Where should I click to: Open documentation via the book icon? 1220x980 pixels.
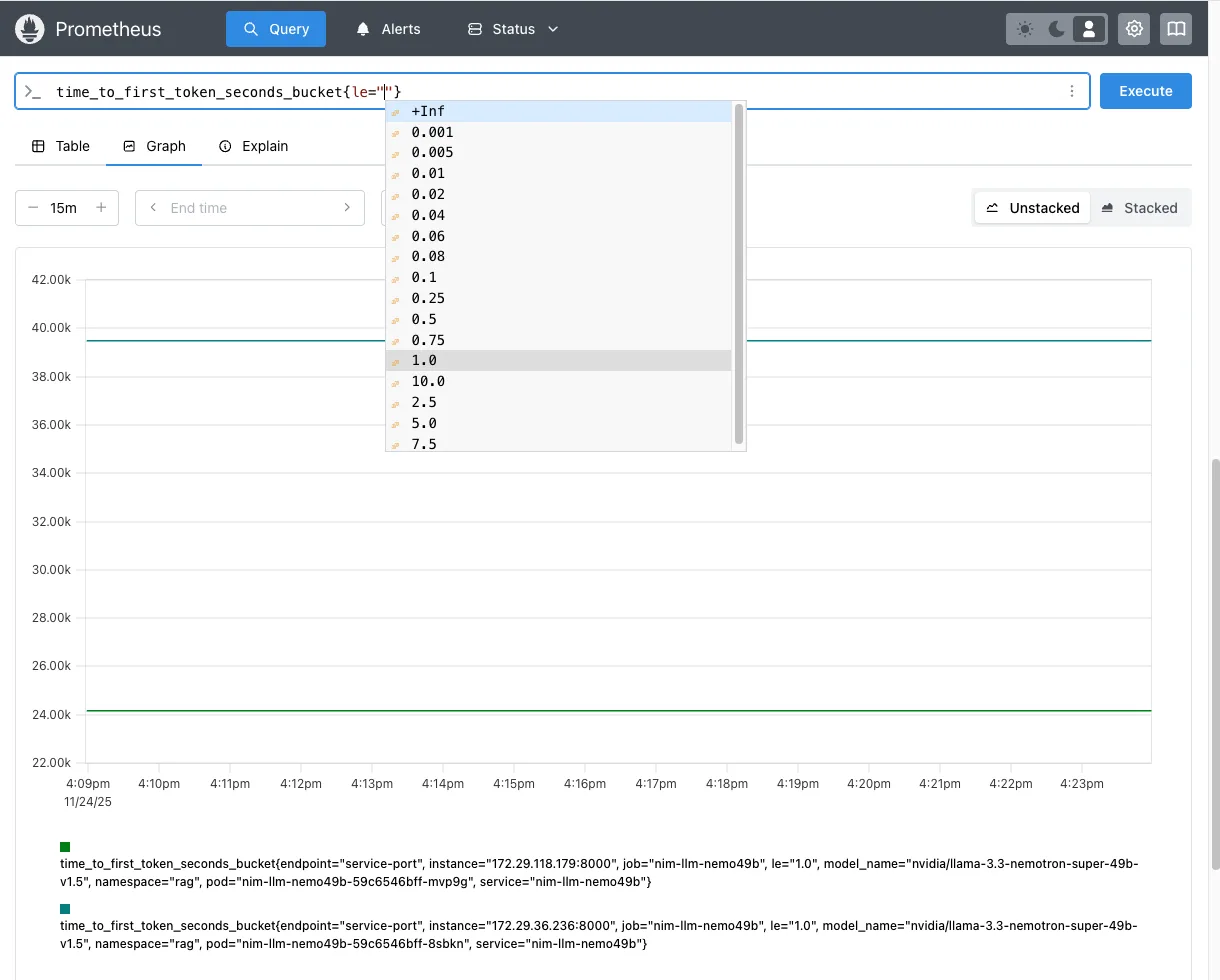1175,29
